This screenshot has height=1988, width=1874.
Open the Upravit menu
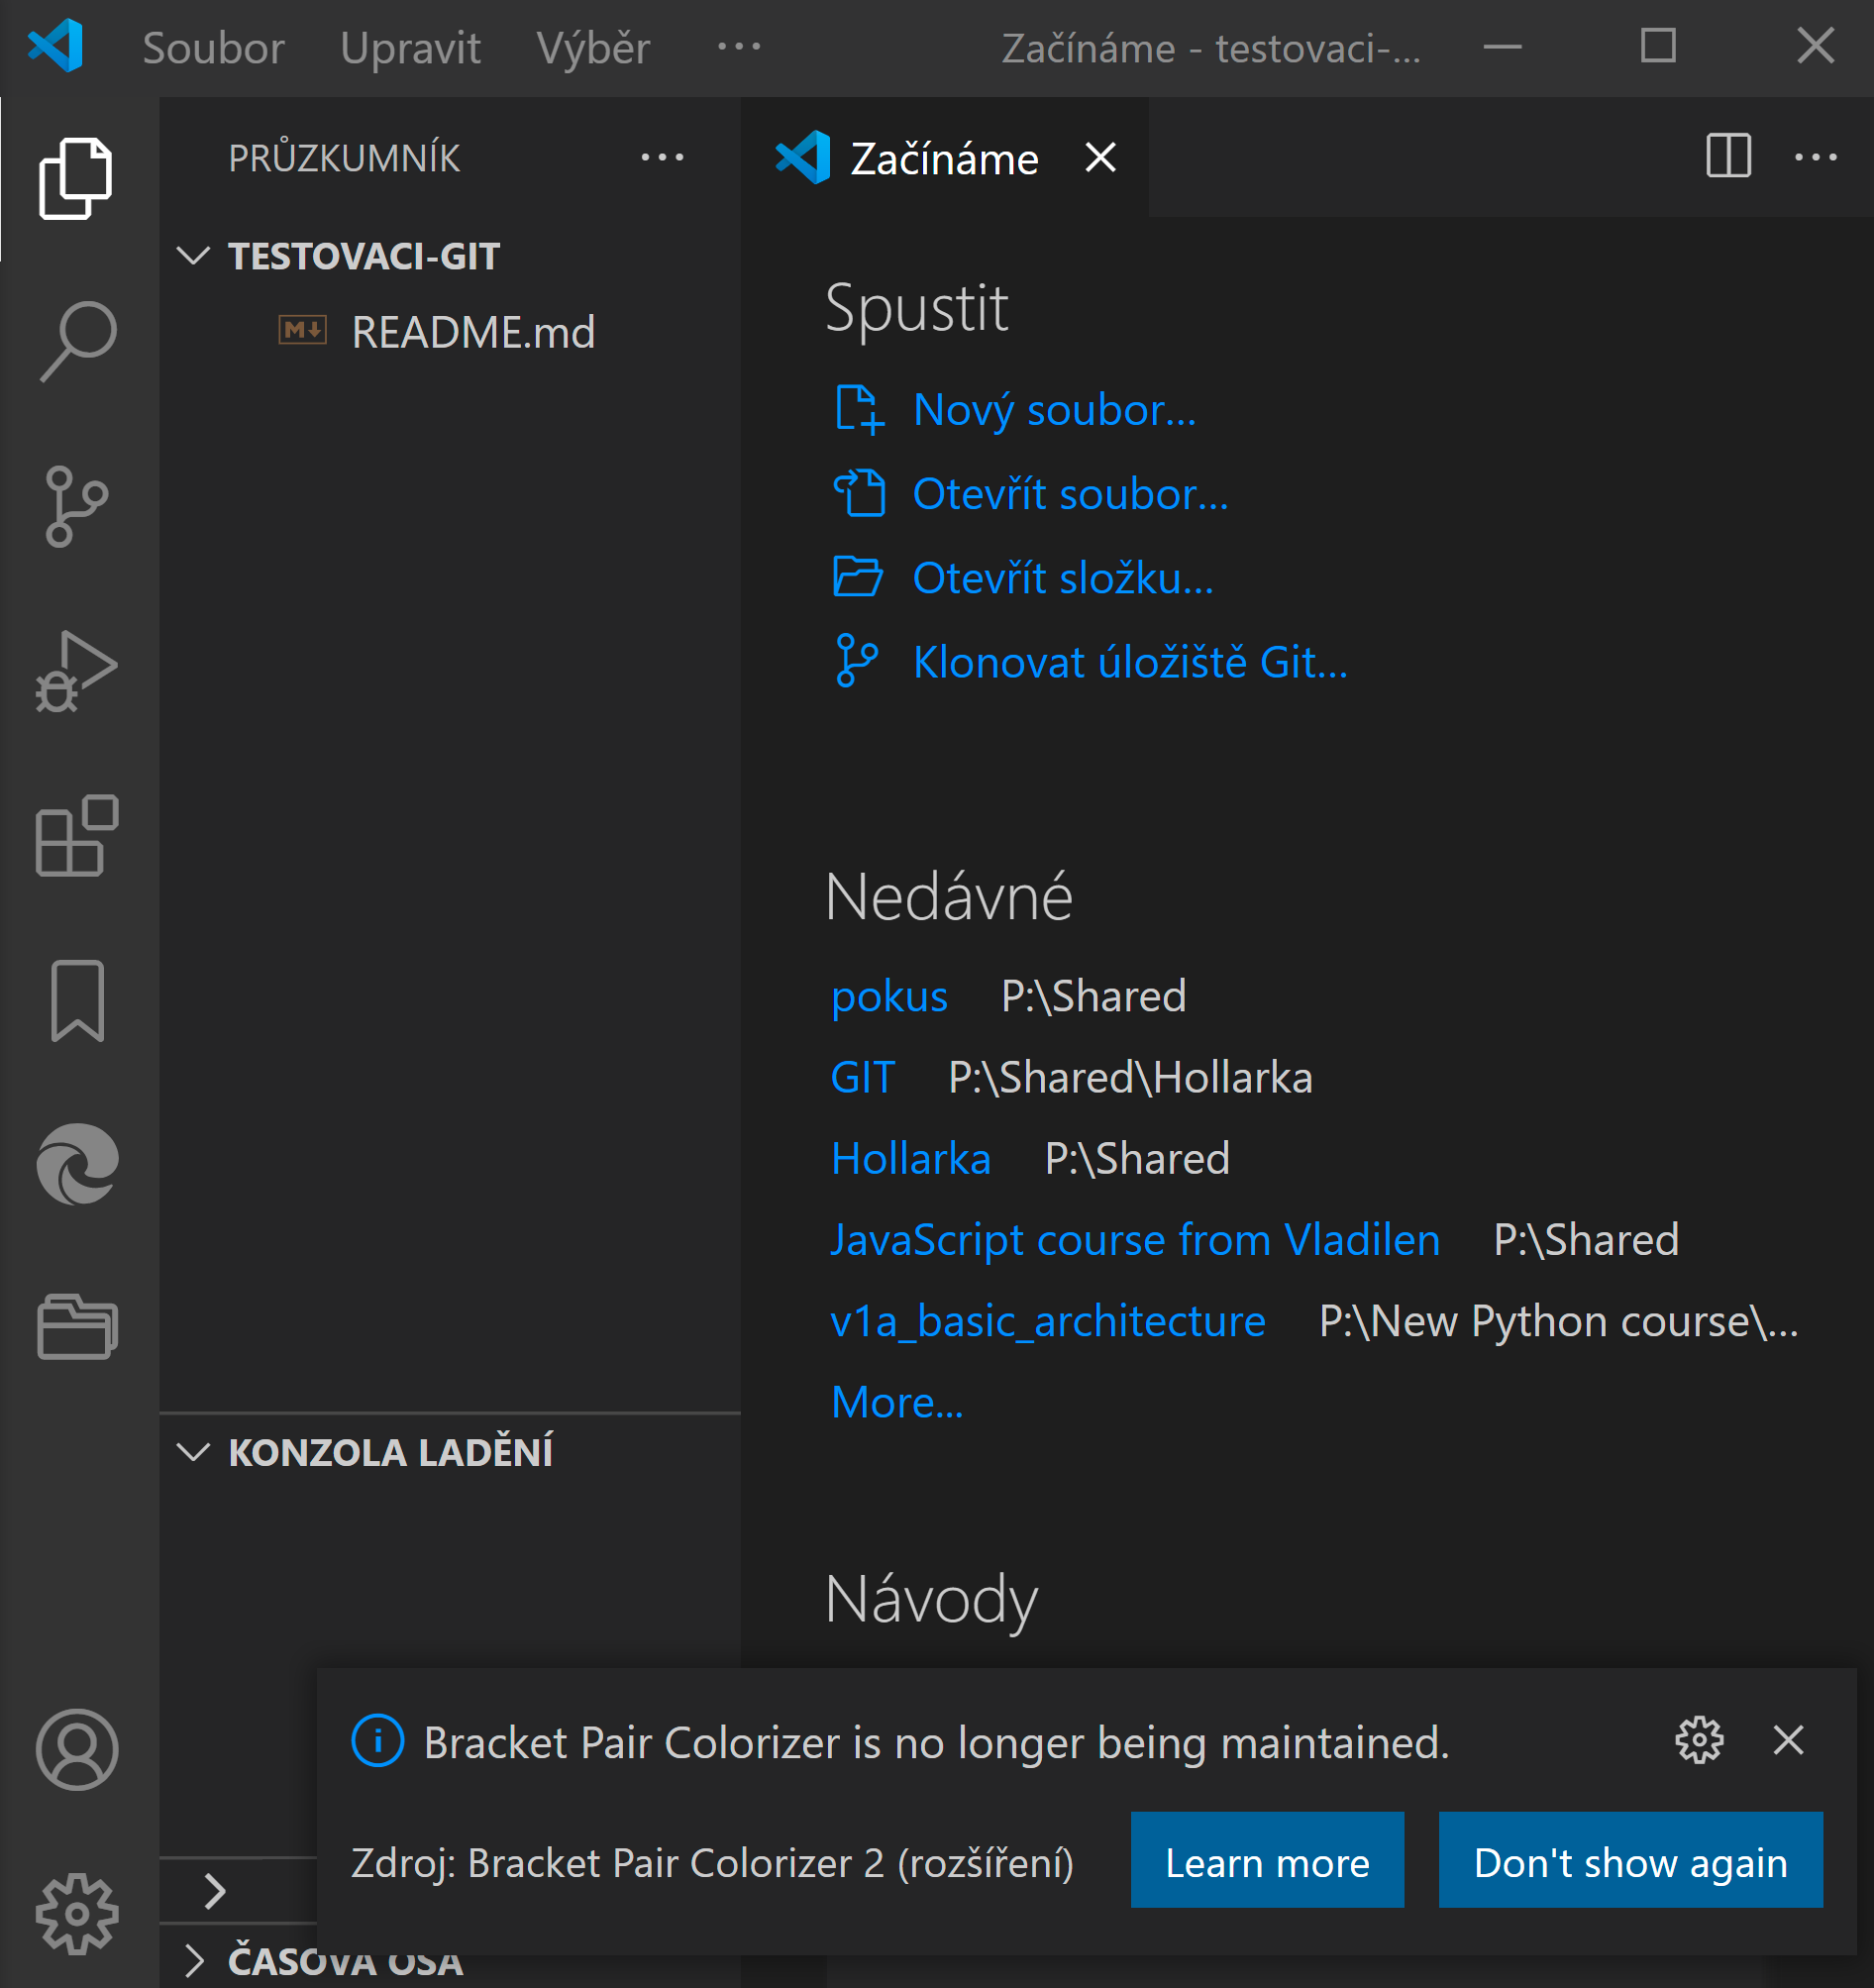[410, 48]
